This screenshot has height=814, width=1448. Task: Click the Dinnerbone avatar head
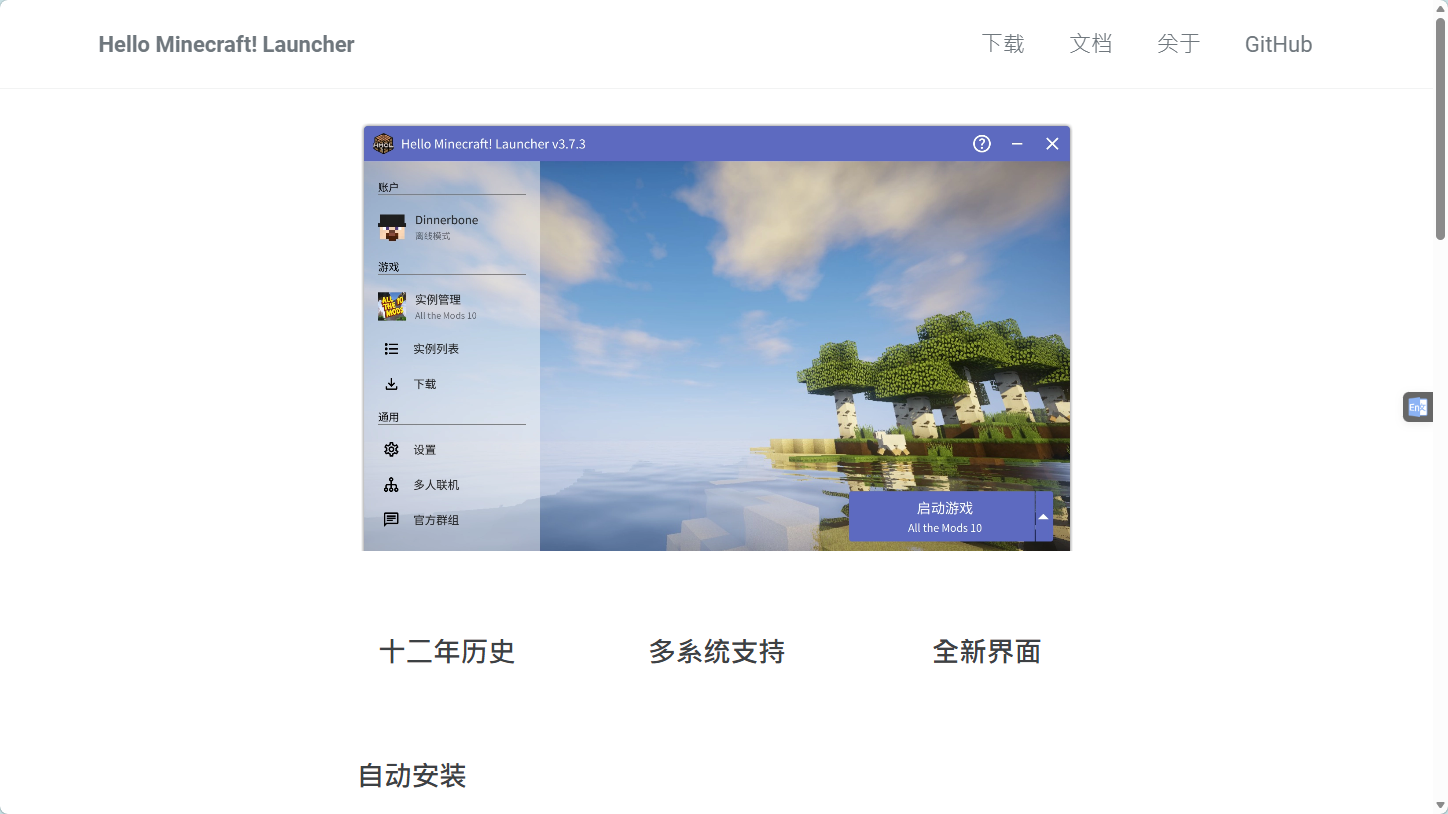(x=392, y=227)
